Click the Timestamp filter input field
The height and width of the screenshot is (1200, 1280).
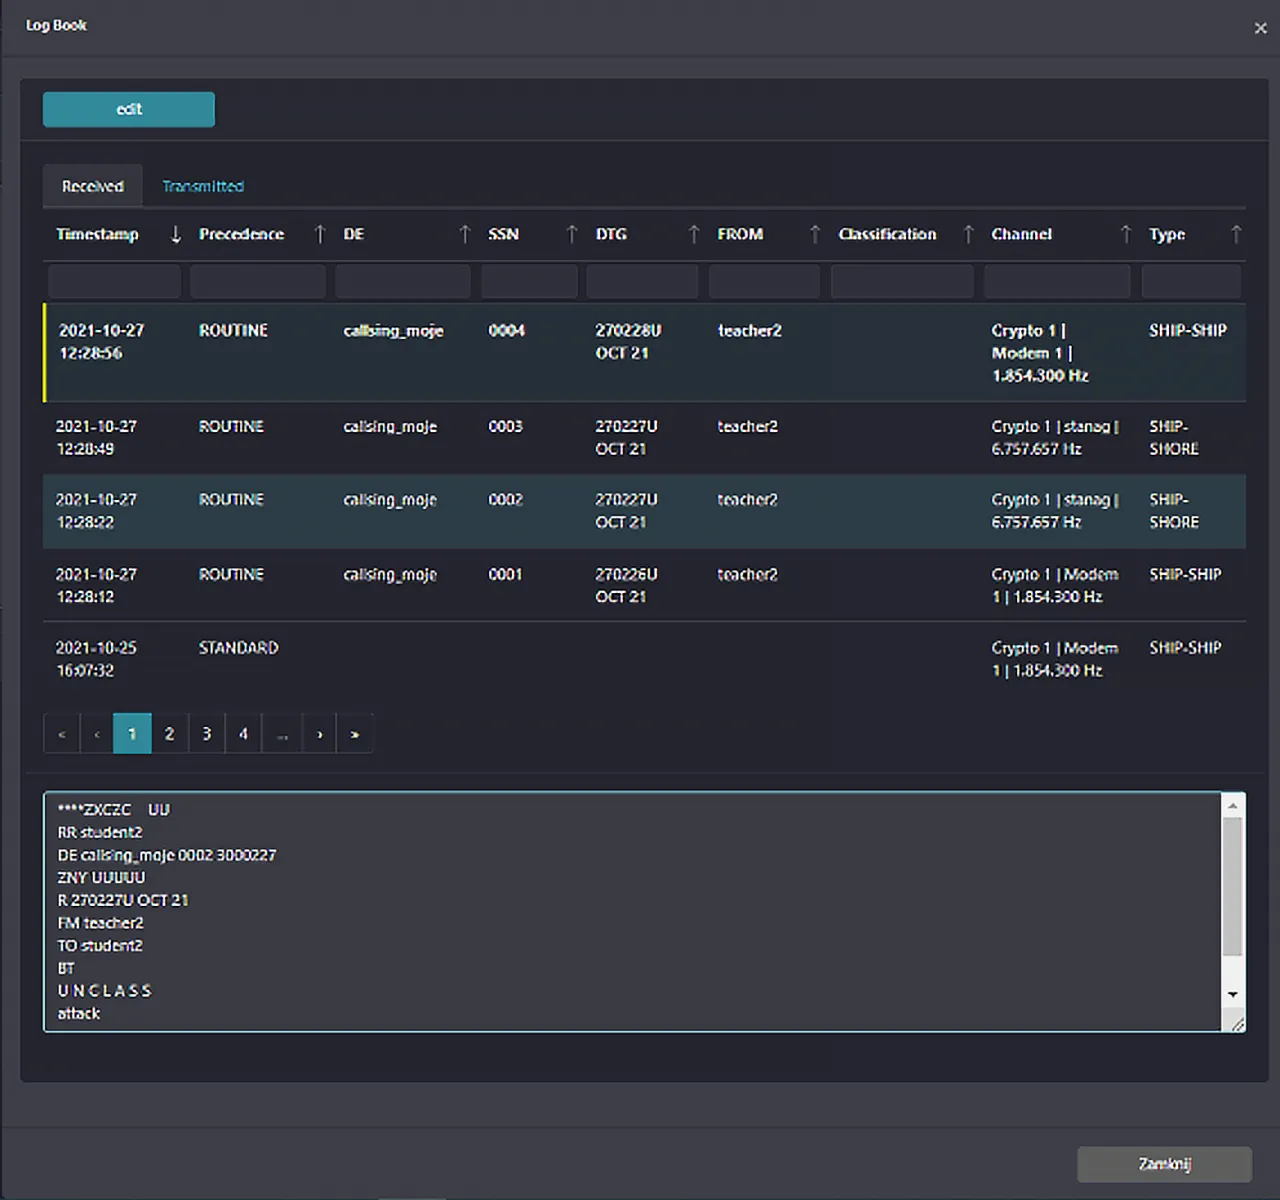point(114,282)
